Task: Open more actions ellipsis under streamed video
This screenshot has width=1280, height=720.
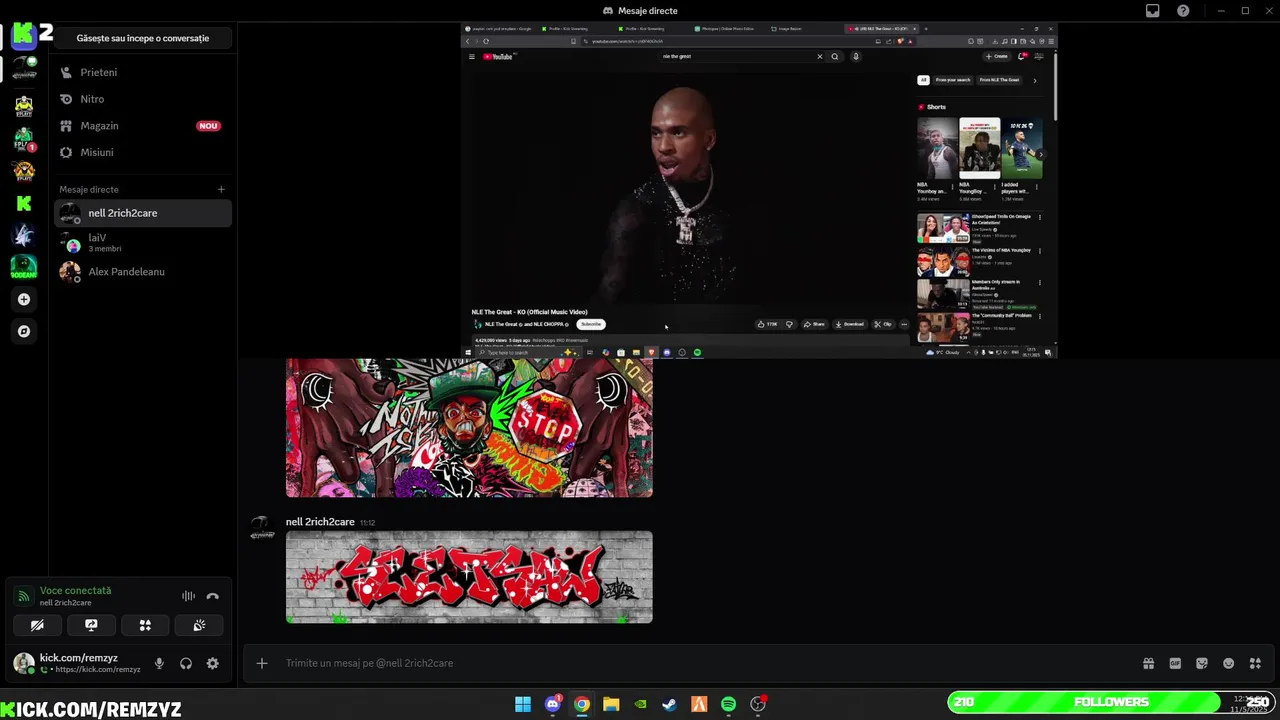Action: (x=904, y=324)
